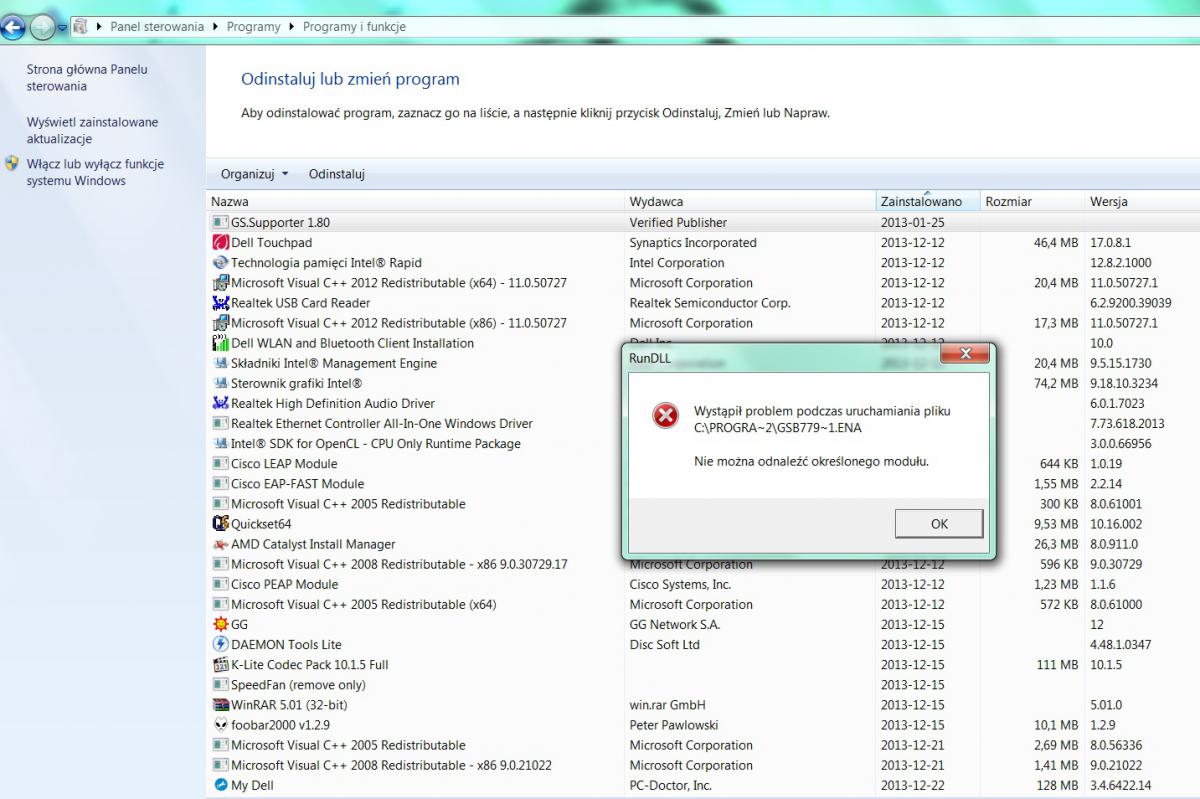Expand the arrow after Programy breadcrumb
Screen dimensions: 1200x799
coord(292,27)
